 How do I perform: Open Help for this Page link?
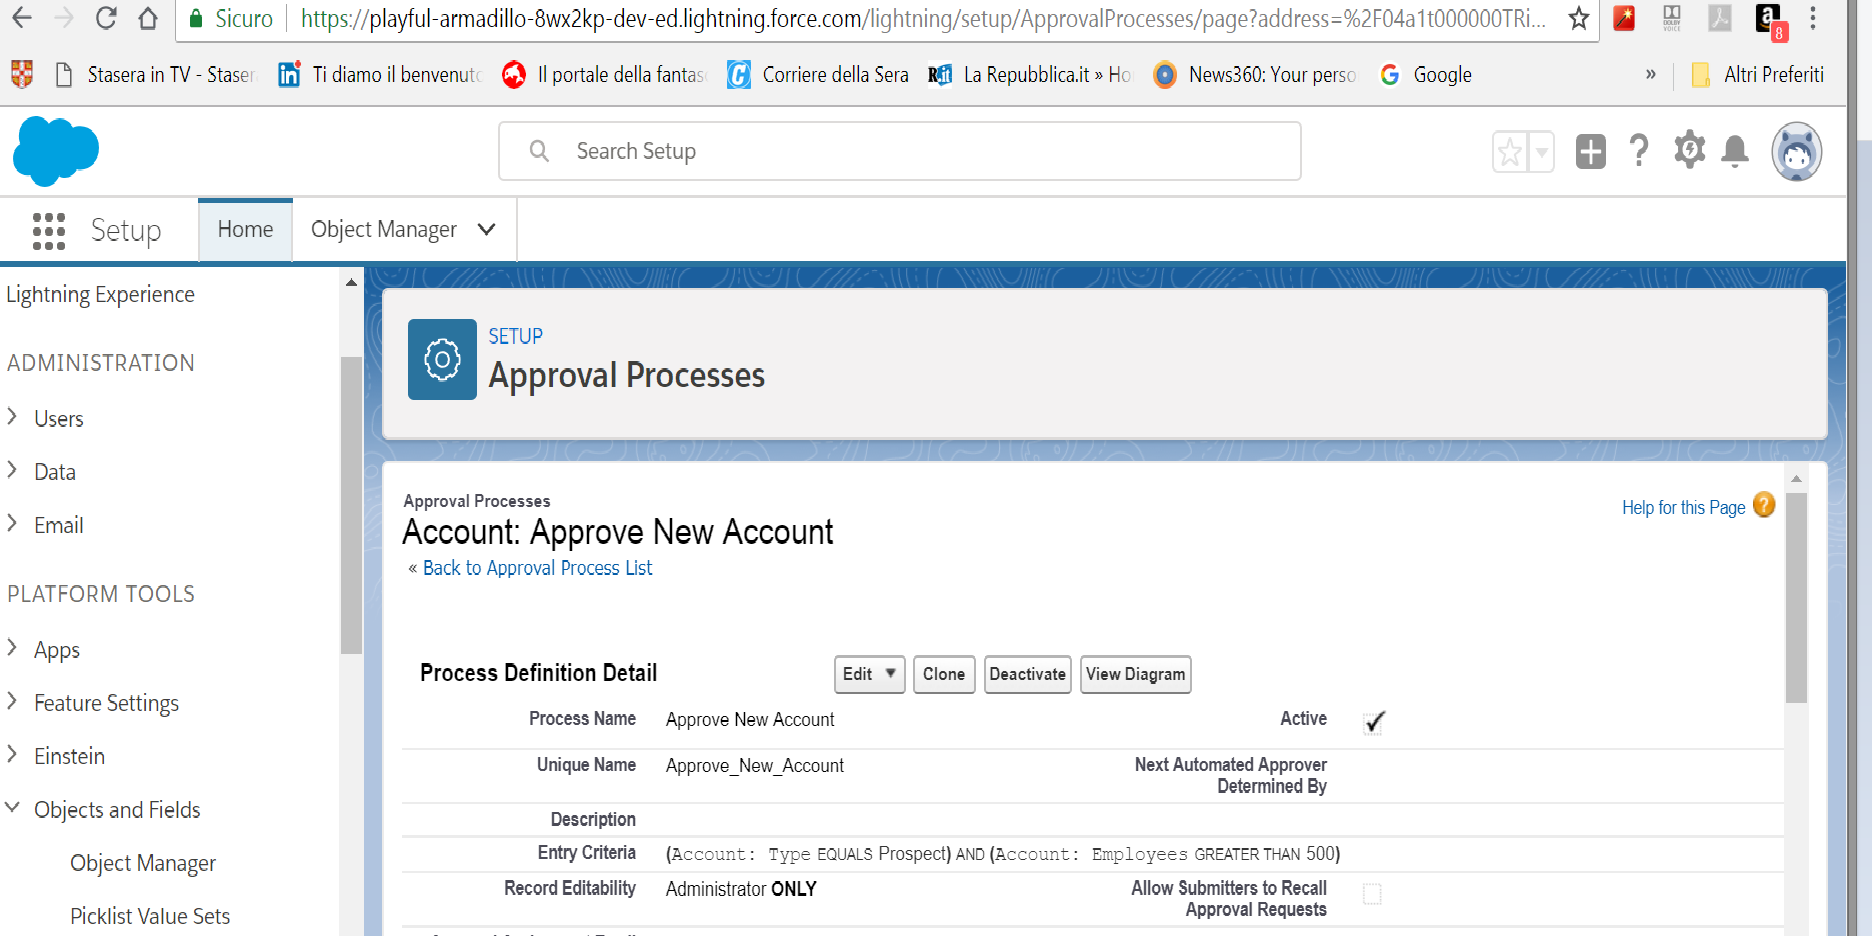tap(1683, 508)
